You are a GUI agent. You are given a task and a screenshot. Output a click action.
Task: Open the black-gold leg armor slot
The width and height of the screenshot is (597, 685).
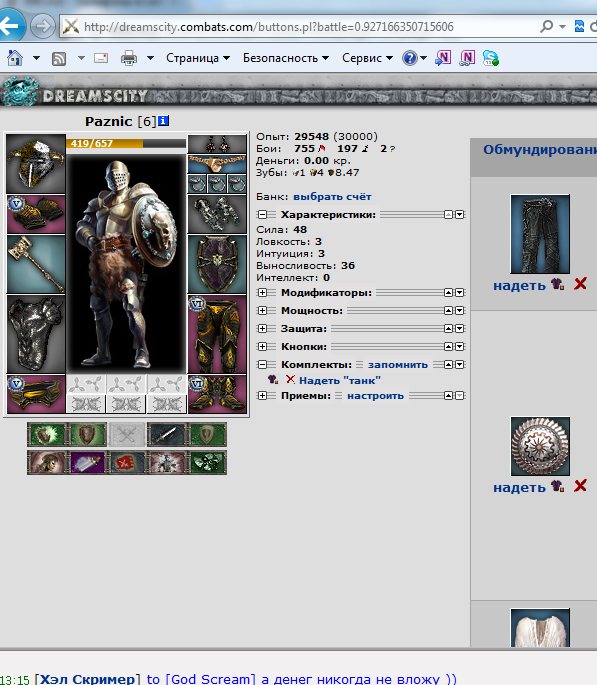pyautogui.click(x=217, y=334)
